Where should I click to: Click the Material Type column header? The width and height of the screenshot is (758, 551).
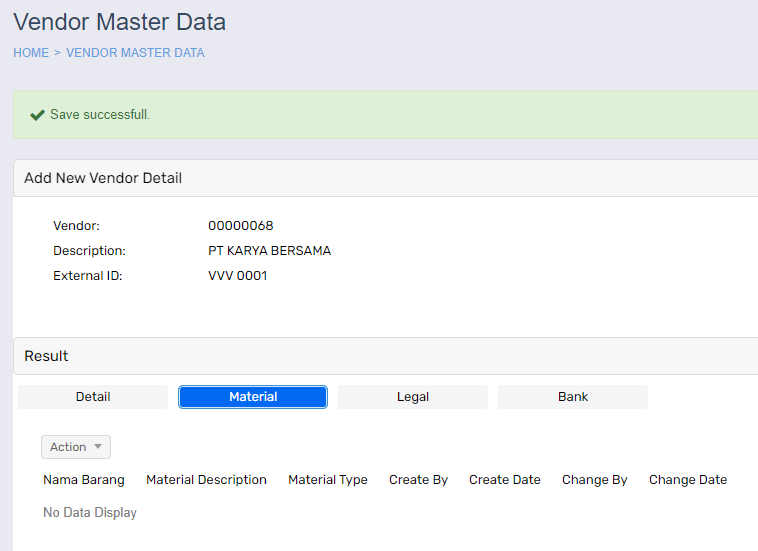click(x=328, y=480)
